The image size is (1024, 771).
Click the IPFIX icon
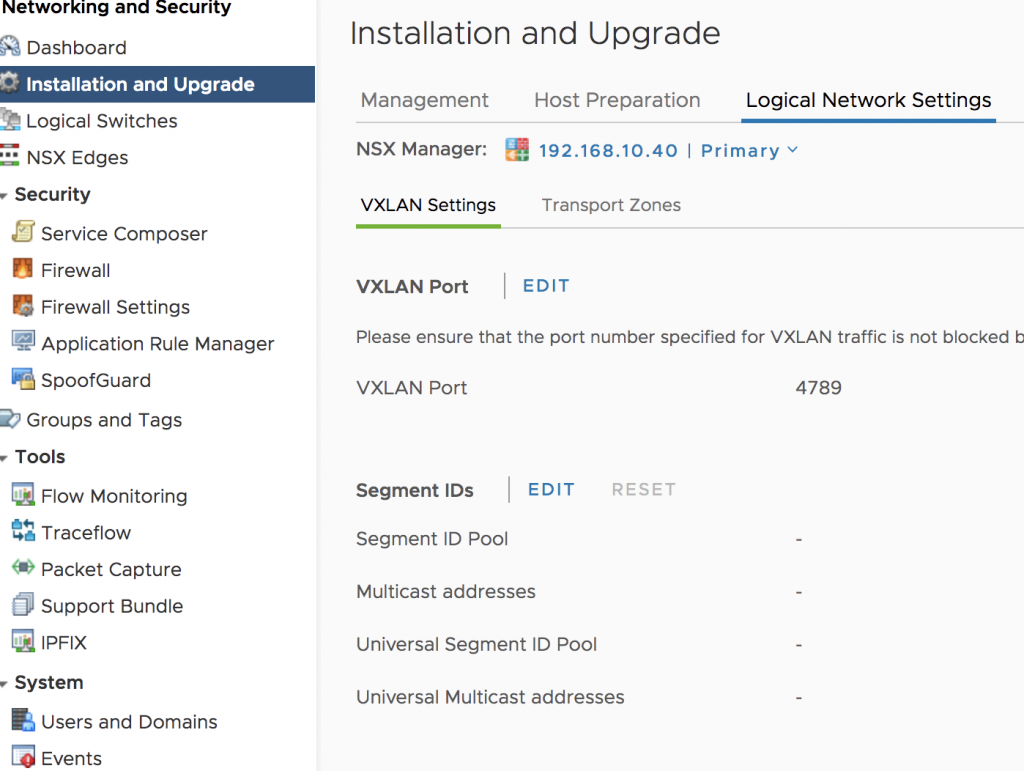23,641
